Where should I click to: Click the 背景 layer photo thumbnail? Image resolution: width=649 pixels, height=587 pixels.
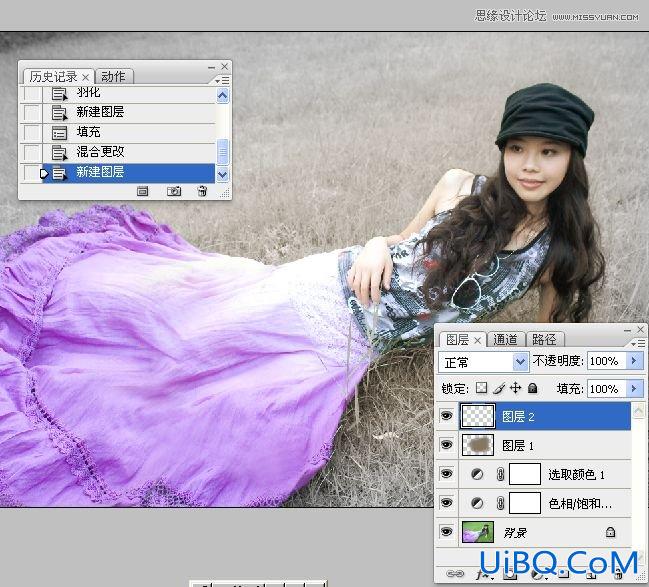point(478,532)
